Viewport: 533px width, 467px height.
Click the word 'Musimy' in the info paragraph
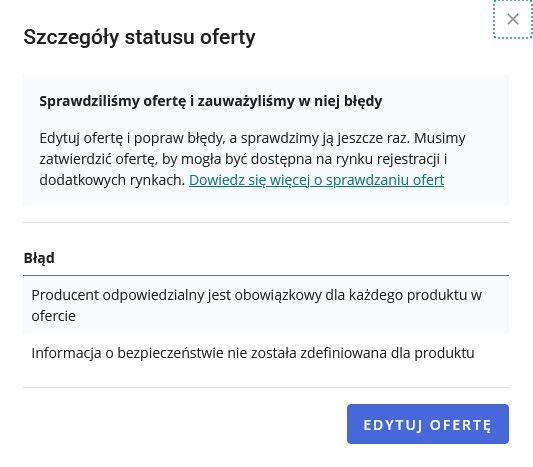point(440,138)
